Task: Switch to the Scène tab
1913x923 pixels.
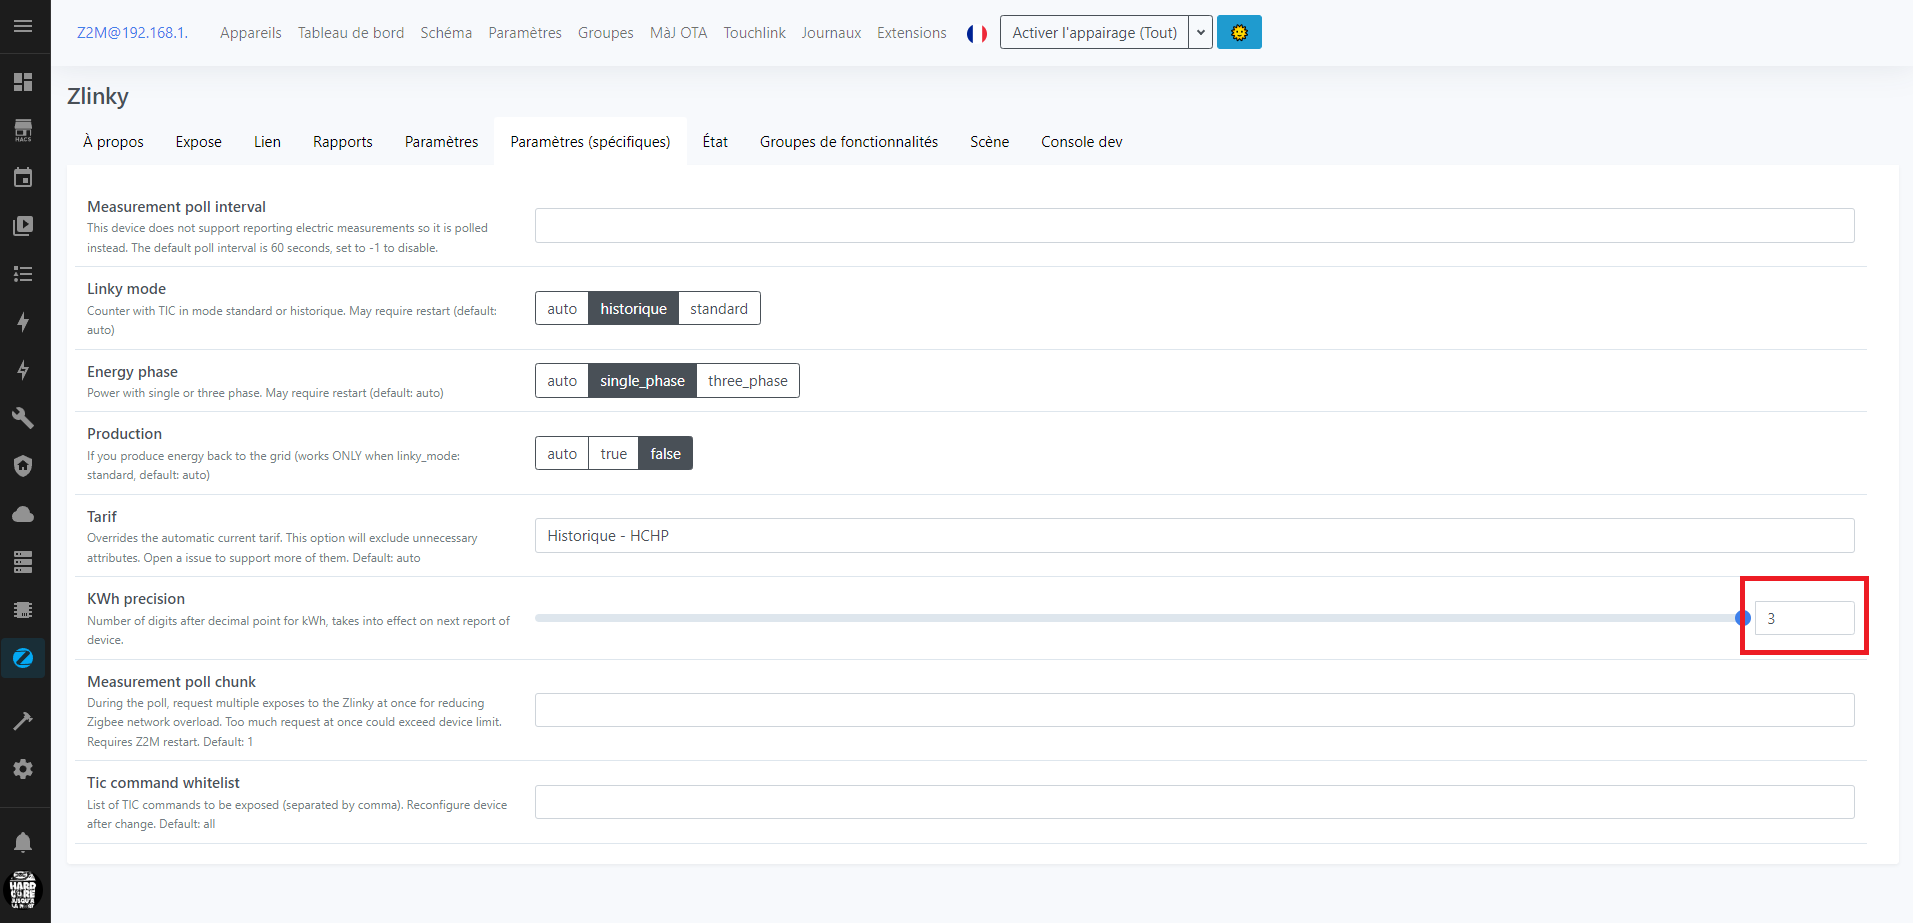Action: coord(989,142)
